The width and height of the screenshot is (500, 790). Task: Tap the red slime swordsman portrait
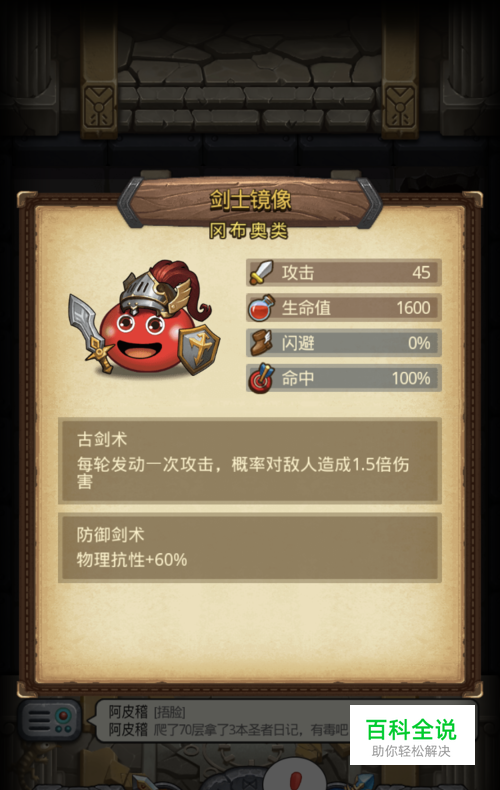click(144, 319)
